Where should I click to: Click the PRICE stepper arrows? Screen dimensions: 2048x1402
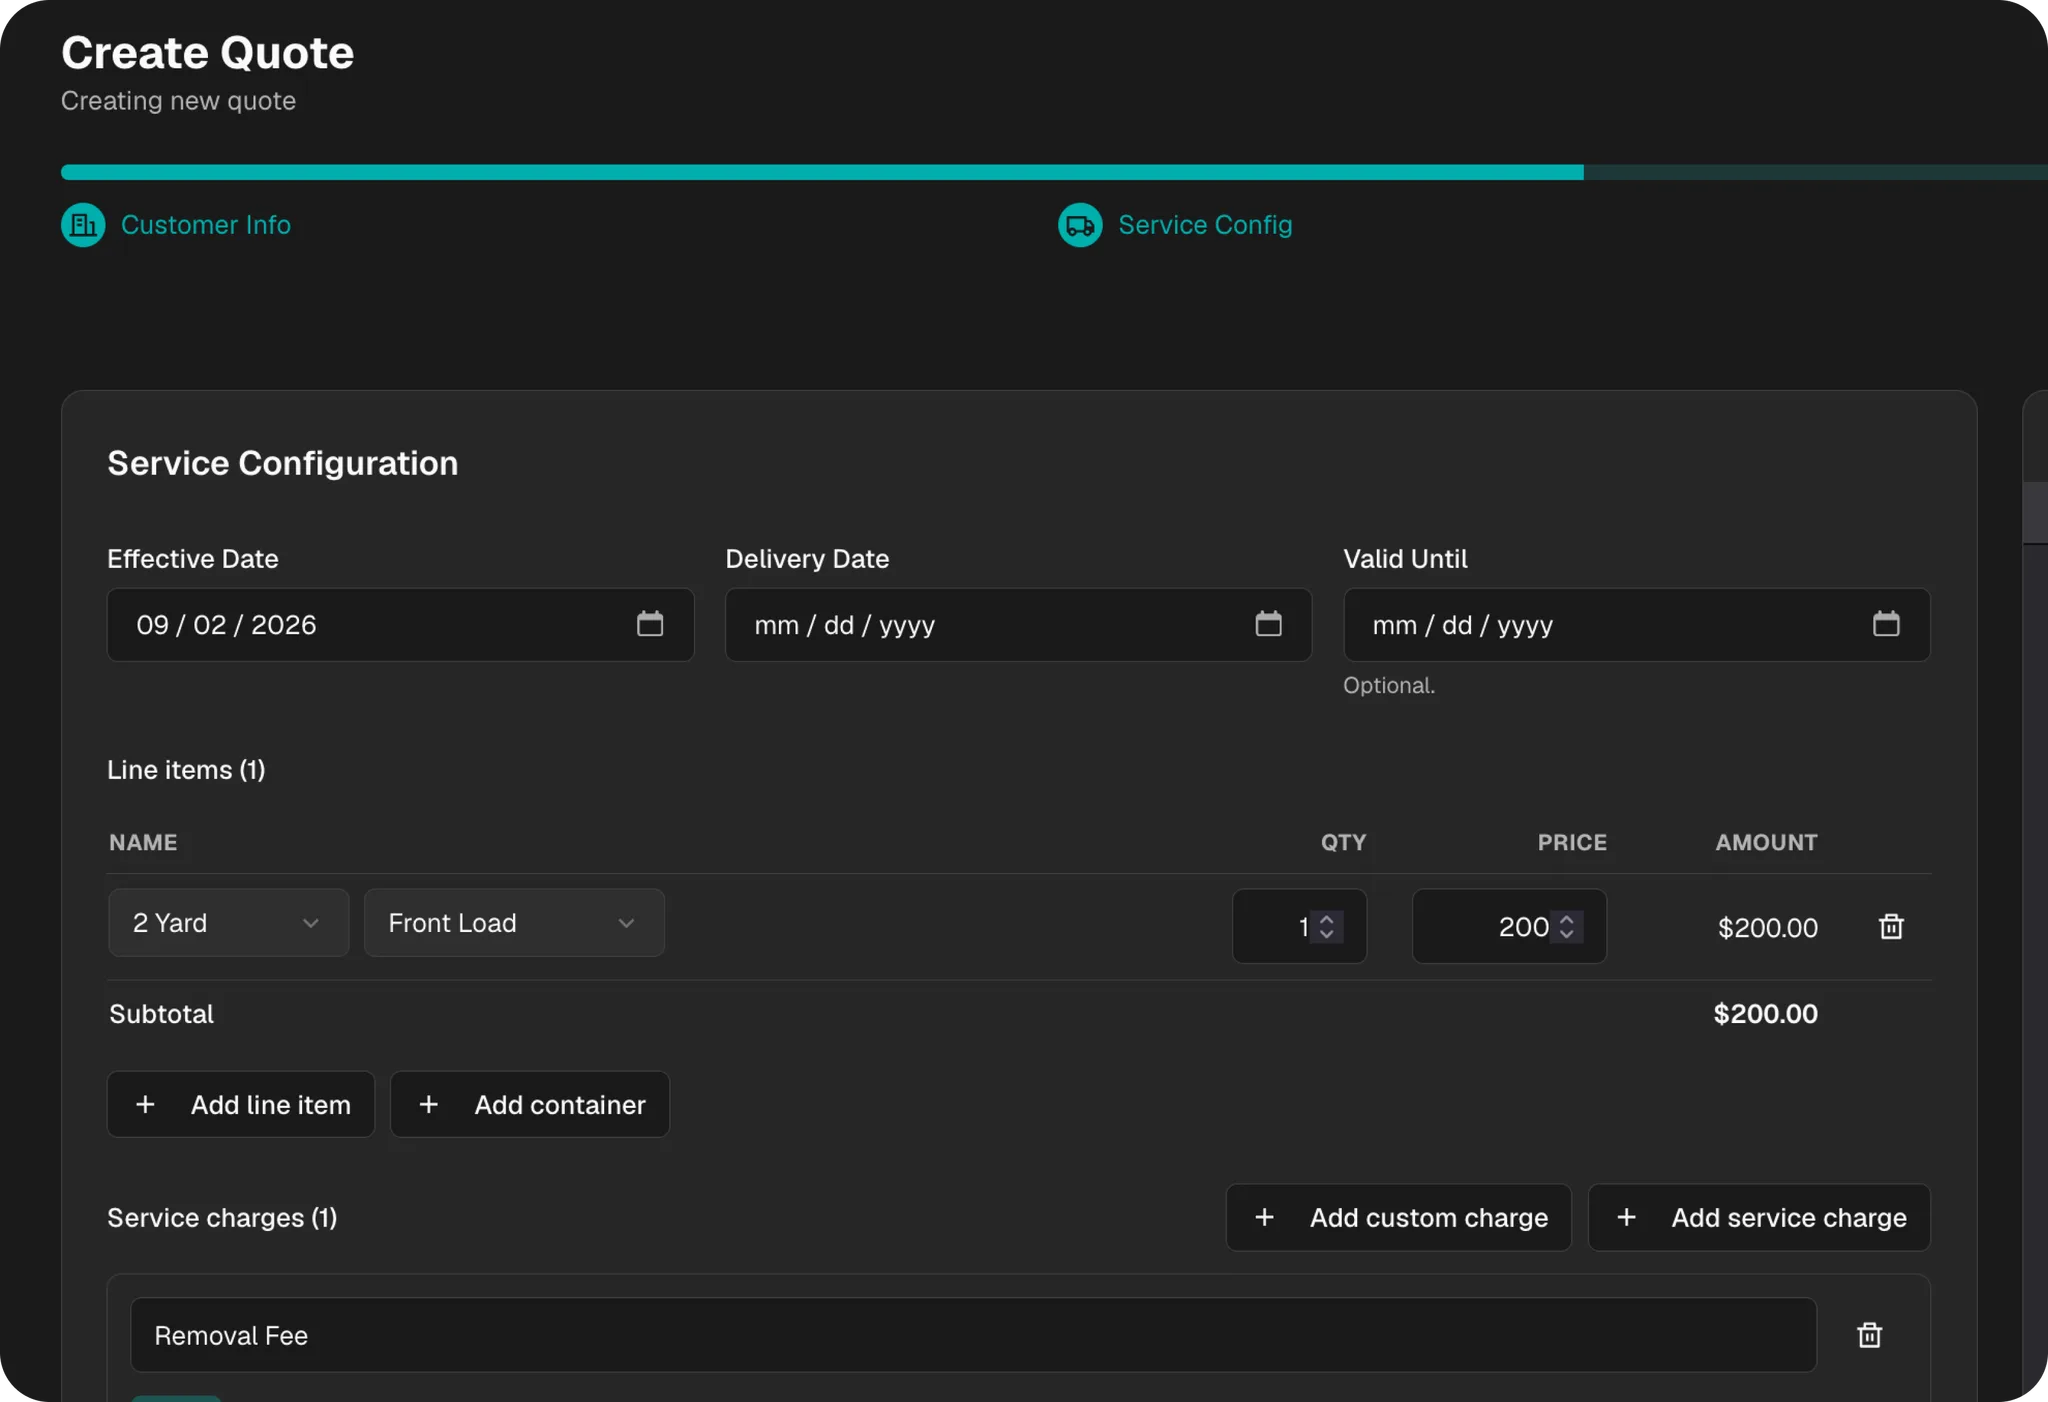(x=1567, y=927)
